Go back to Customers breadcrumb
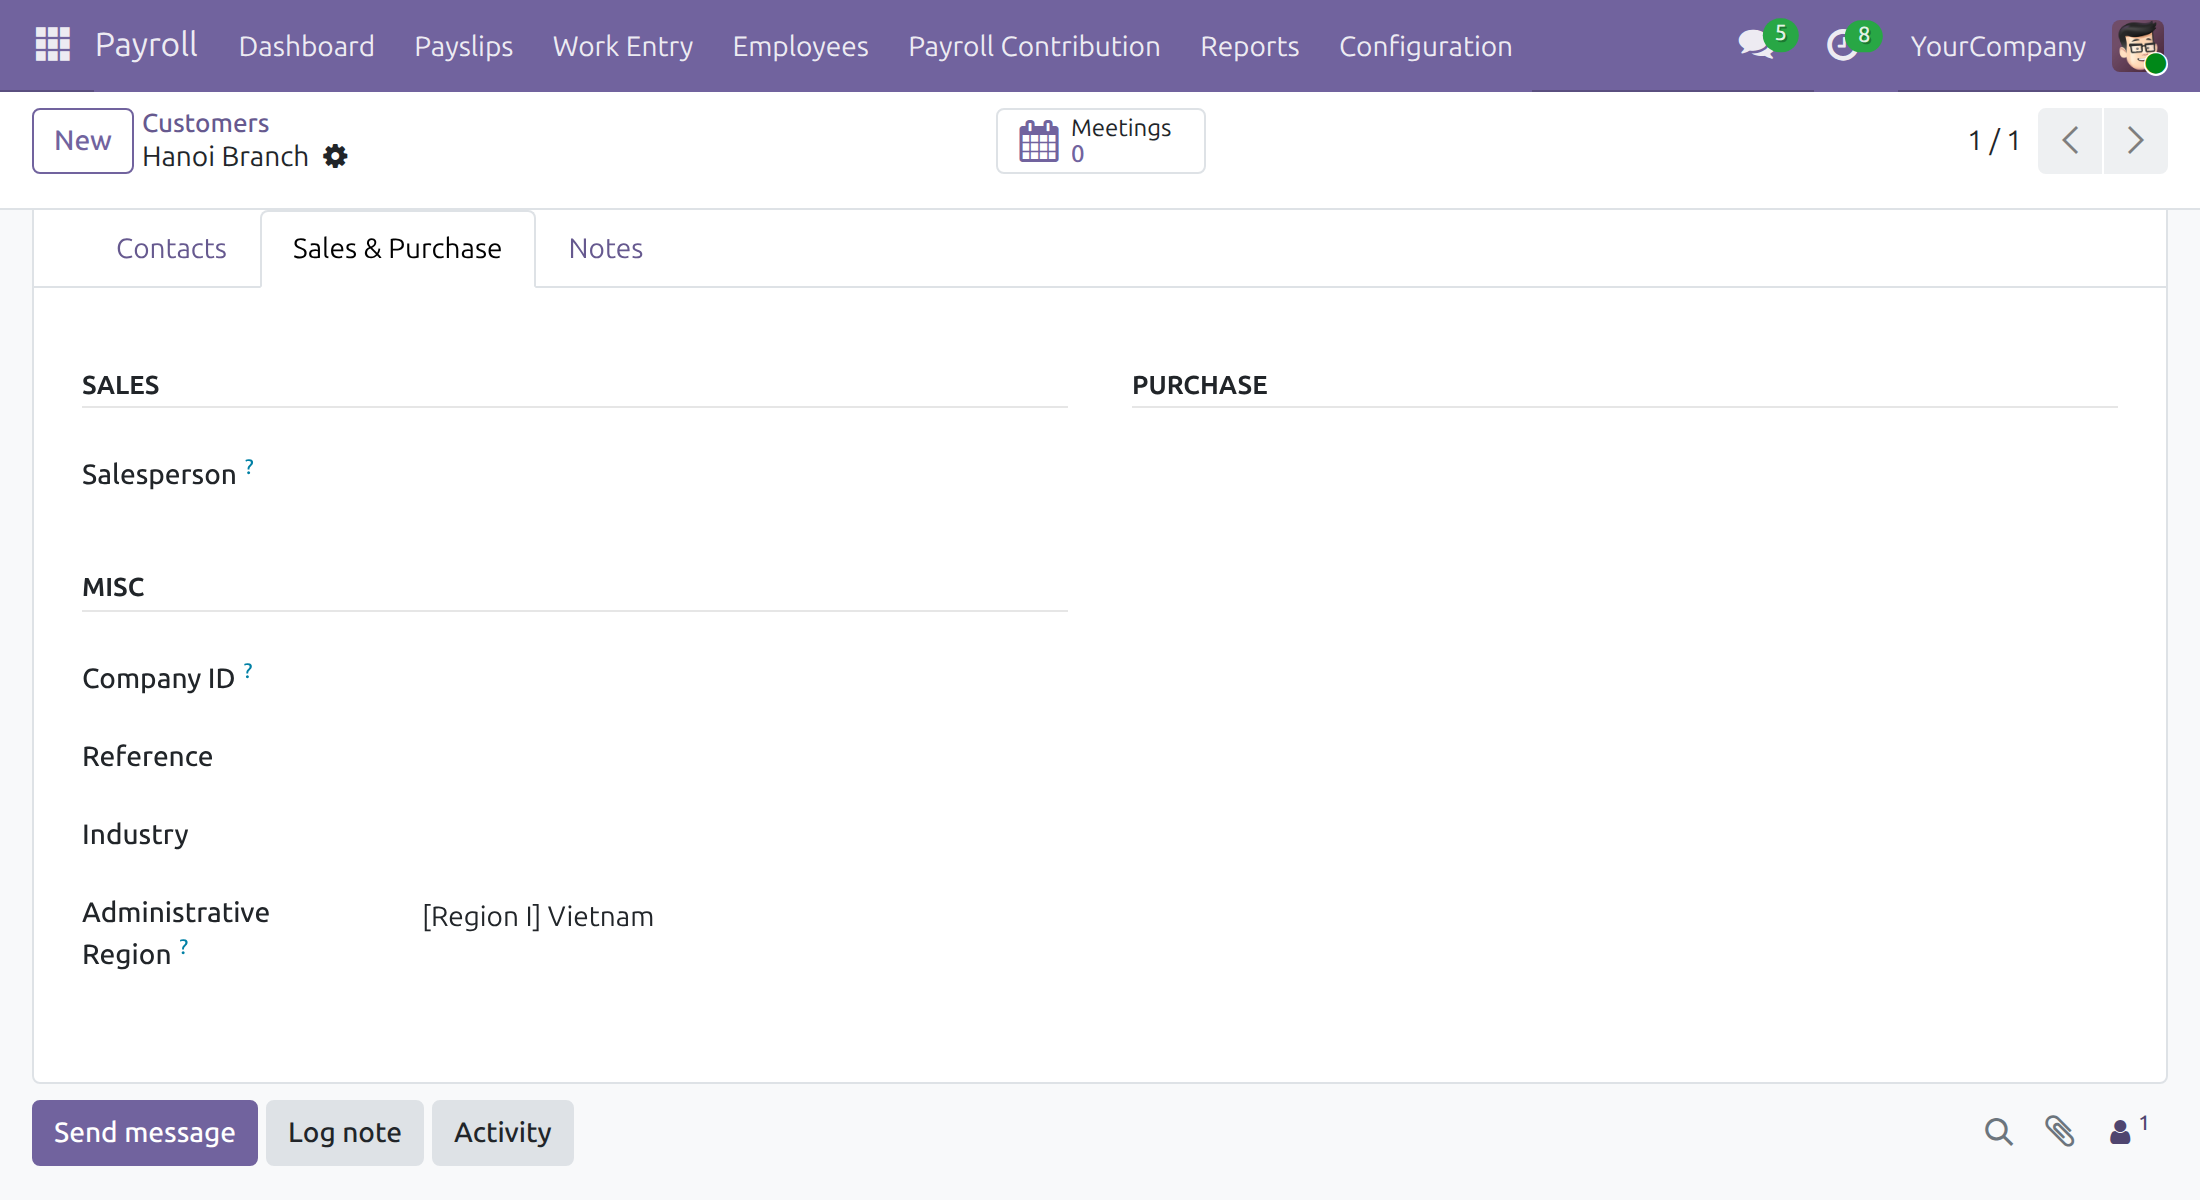The image size is (2200, 1200). click(206, 123)
